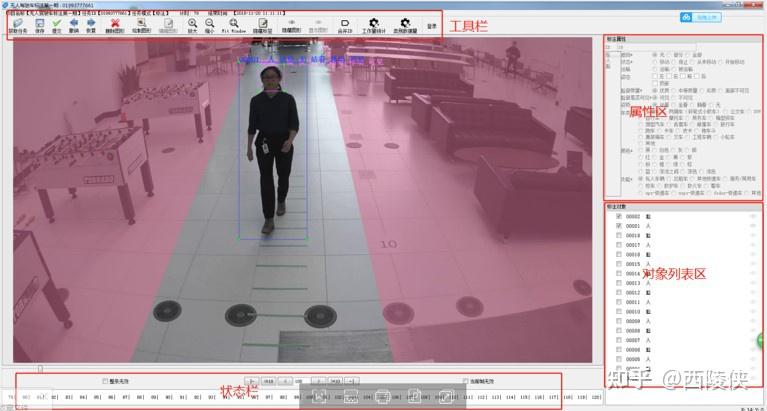Select the 编辑图形 edit shape tool
The height and width of the screenshot is (411, 767).
[x=168, y=25]
